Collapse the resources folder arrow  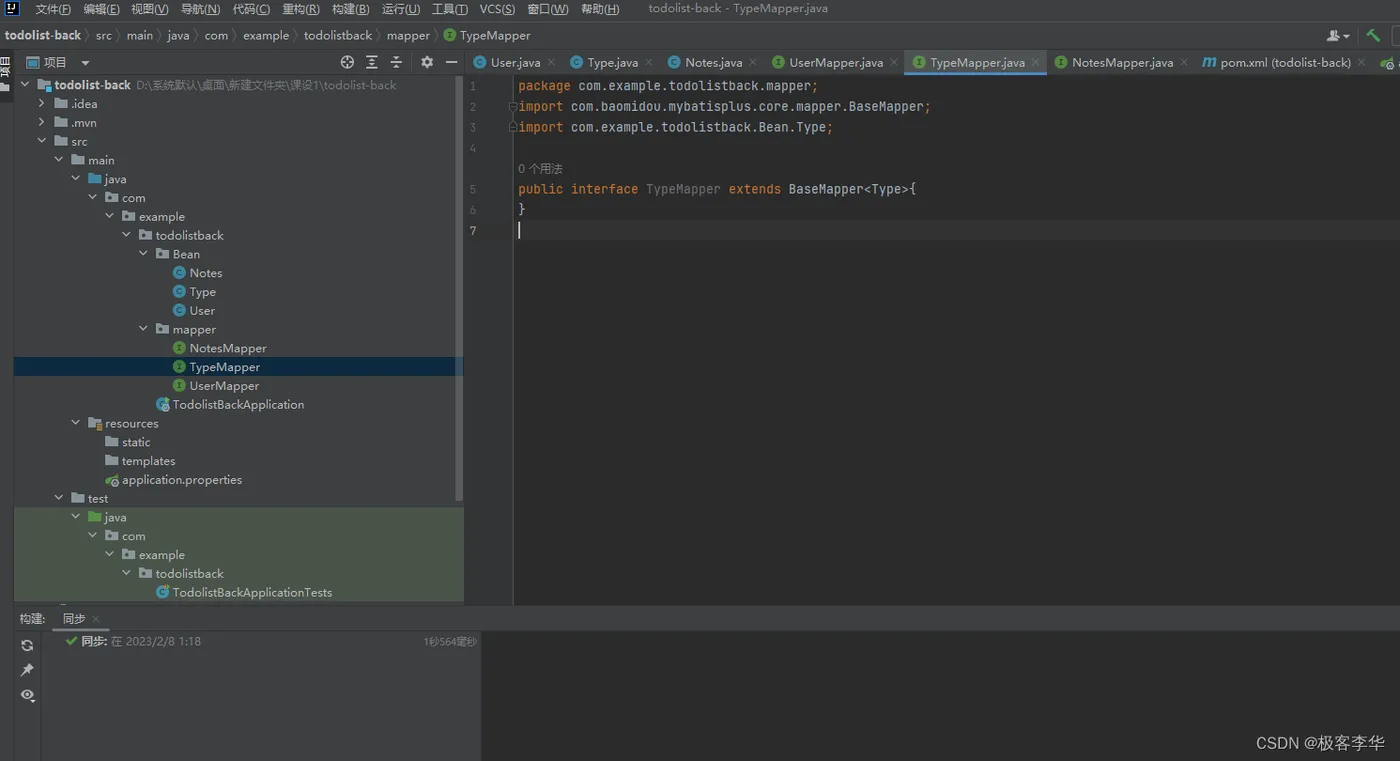76,423
